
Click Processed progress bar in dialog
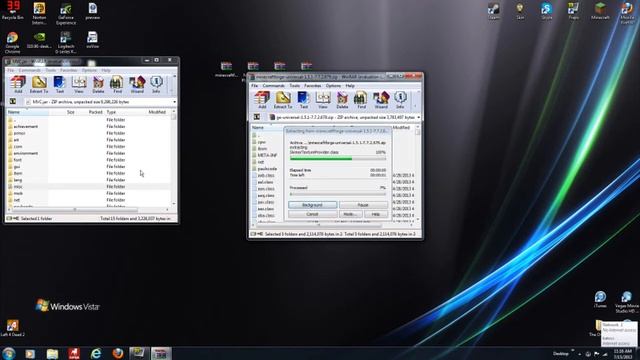coord(338,193)
